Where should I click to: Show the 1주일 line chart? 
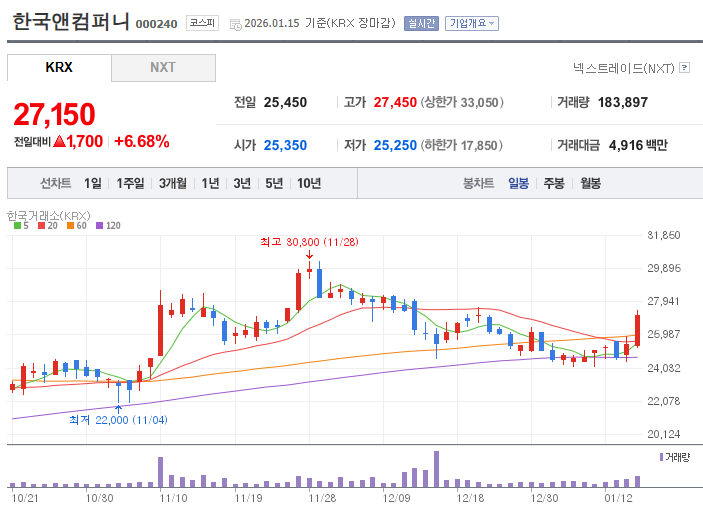[130, 183]
